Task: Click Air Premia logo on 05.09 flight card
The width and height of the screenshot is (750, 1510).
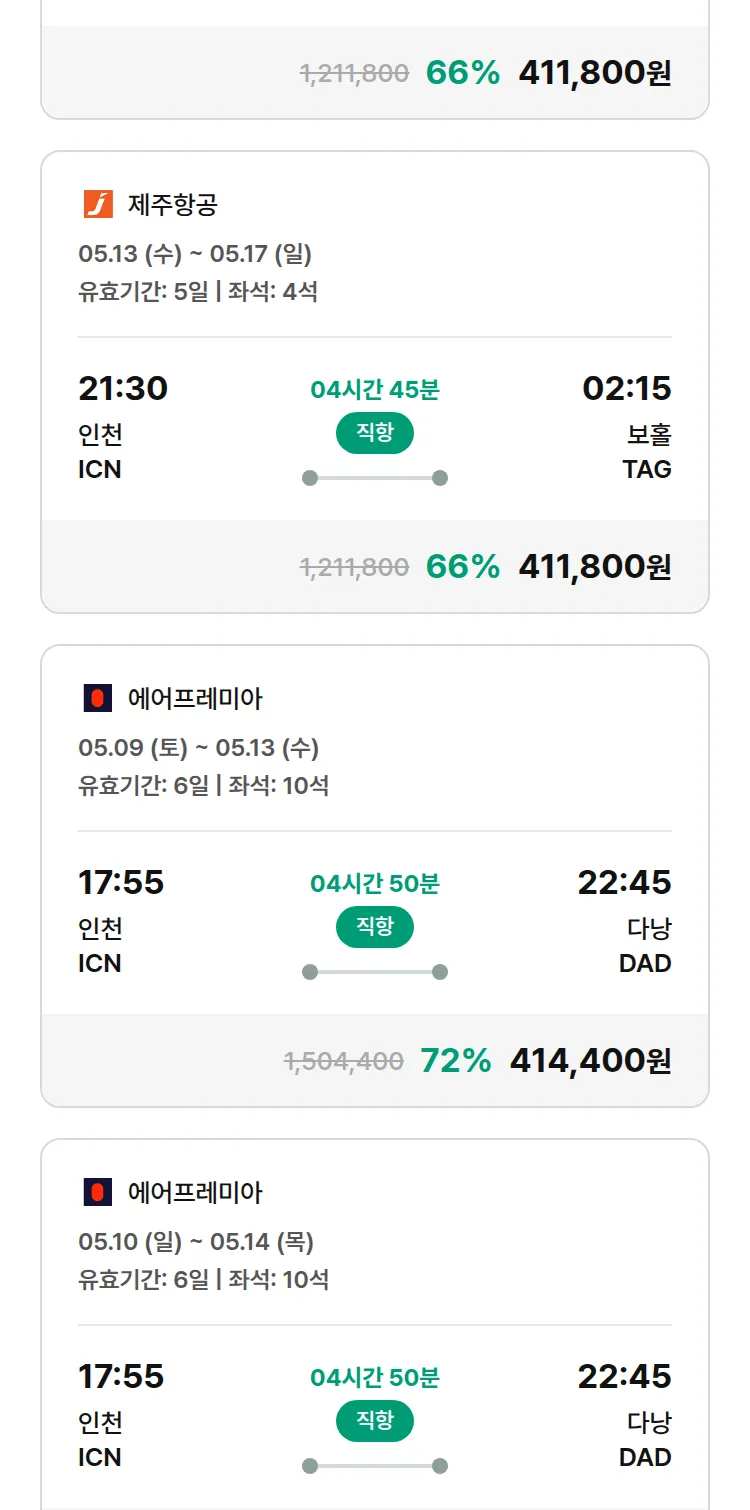Action: 98,698
